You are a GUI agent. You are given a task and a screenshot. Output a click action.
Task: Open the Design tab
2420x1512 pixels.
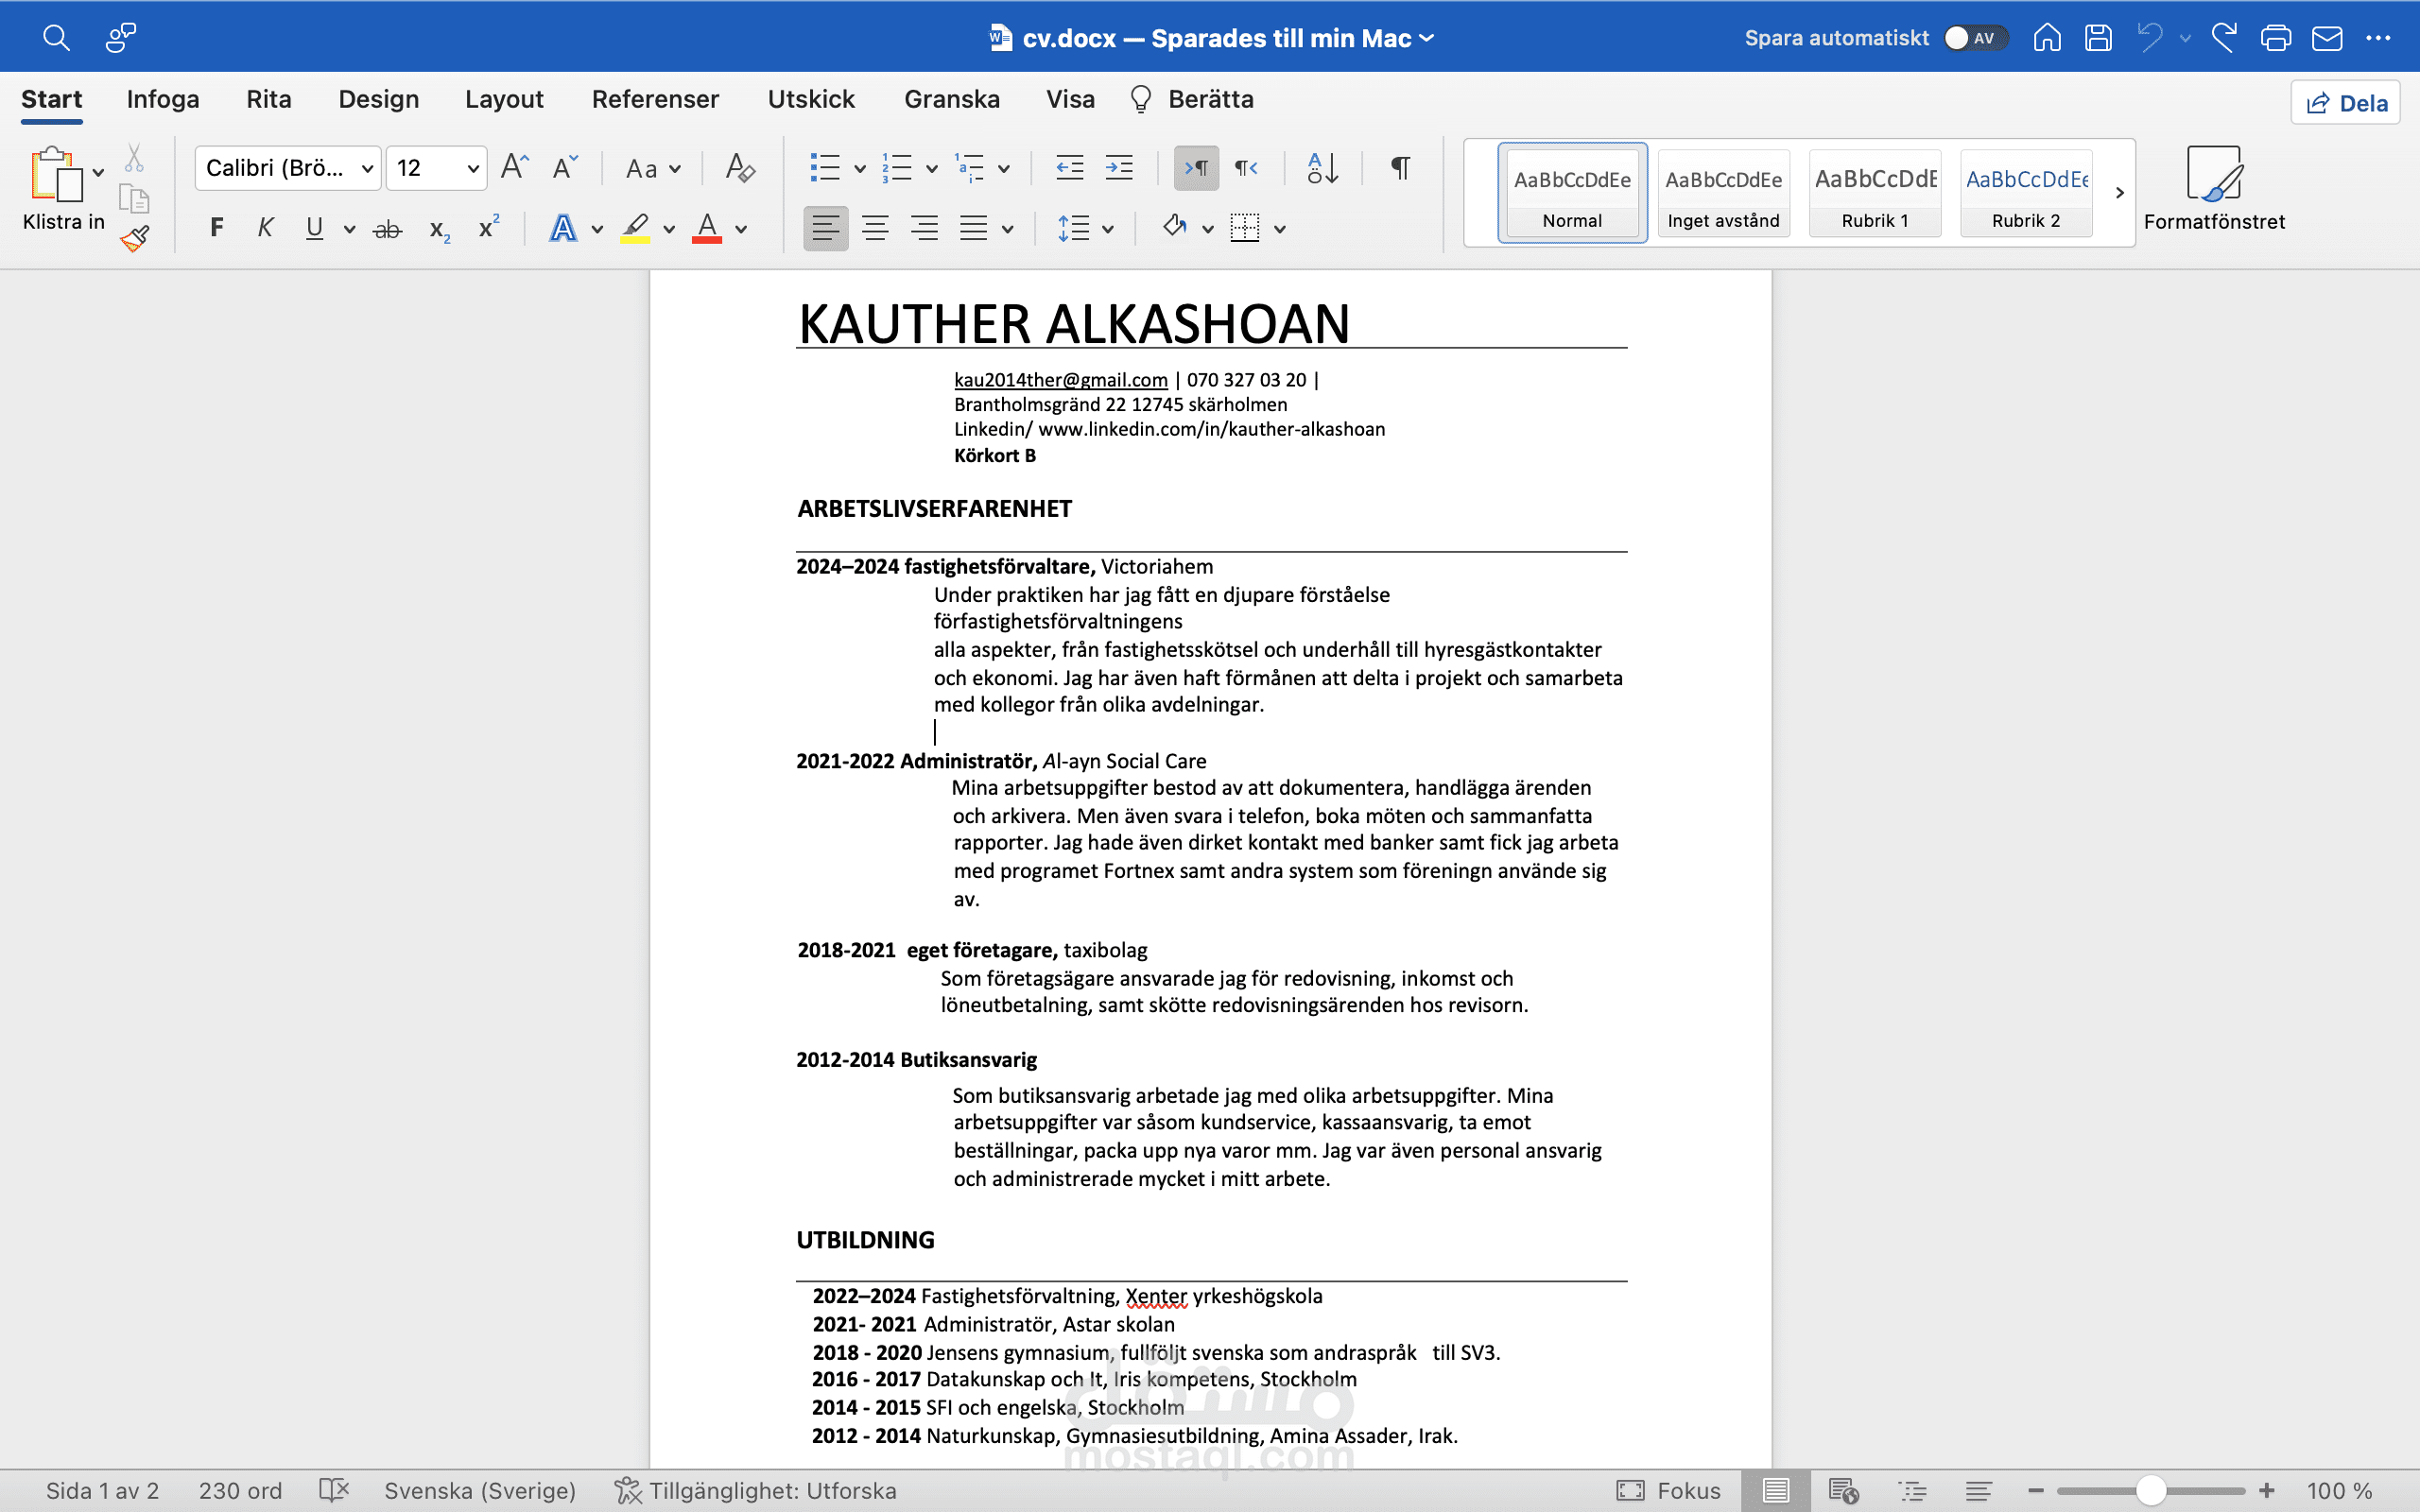click(378, 99)
